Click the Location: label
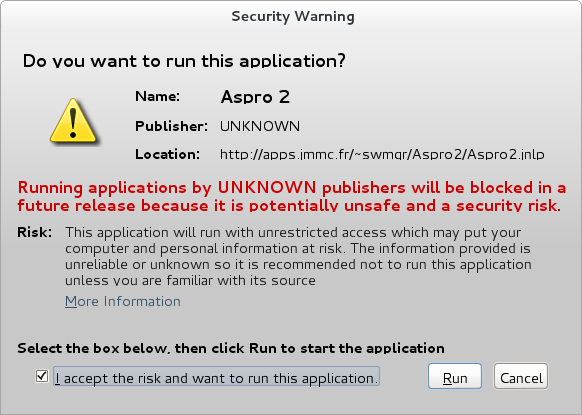 pos(167,154)
